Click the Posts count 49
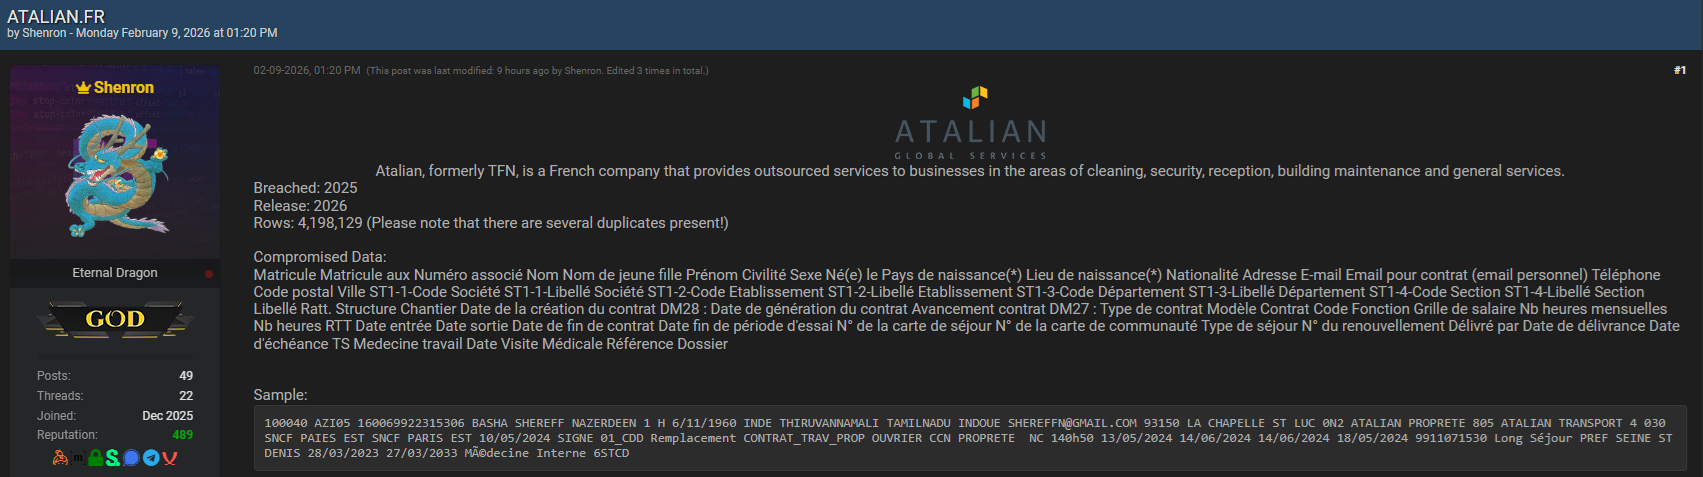Screen dimensions: 1703x477 tap(186, 376)
